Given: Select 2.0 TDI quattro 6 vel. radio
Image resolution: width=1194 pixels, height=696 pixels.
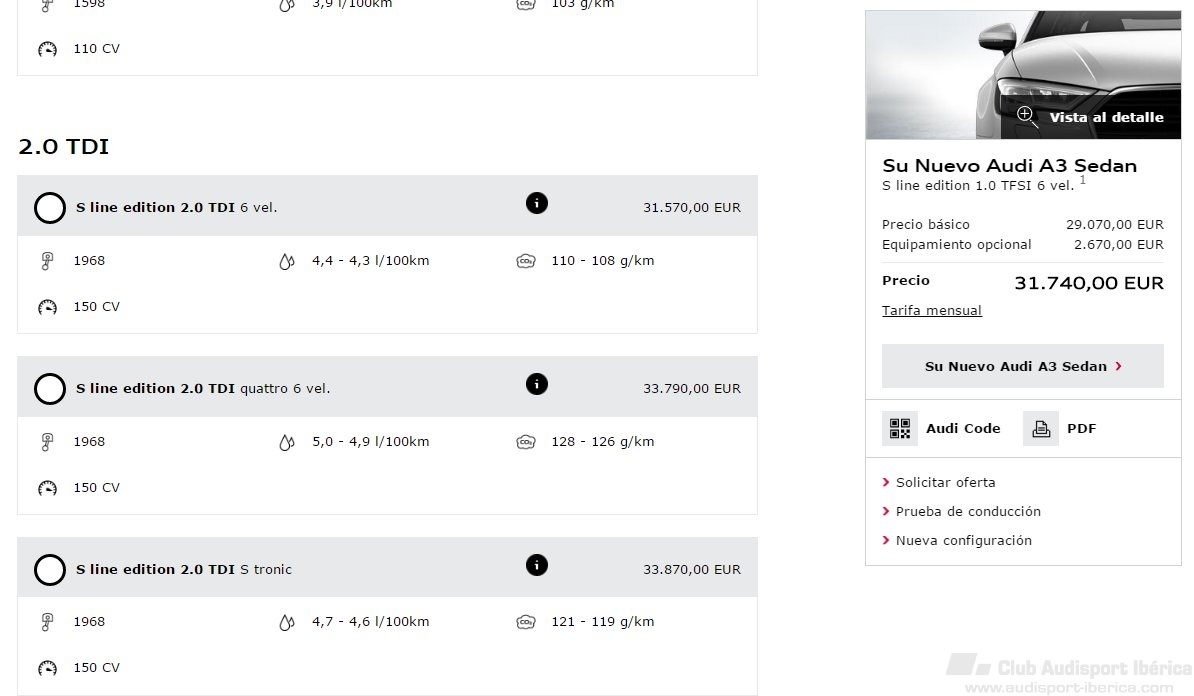Looking at the screenshot, I should click(x=50, y=389).
